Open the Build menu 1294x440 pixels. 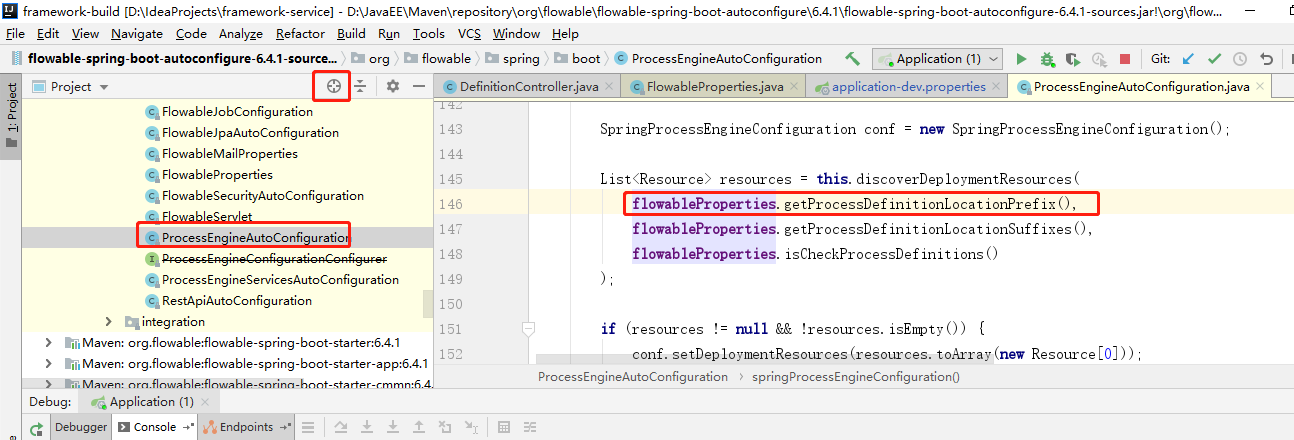coord(351,34)
